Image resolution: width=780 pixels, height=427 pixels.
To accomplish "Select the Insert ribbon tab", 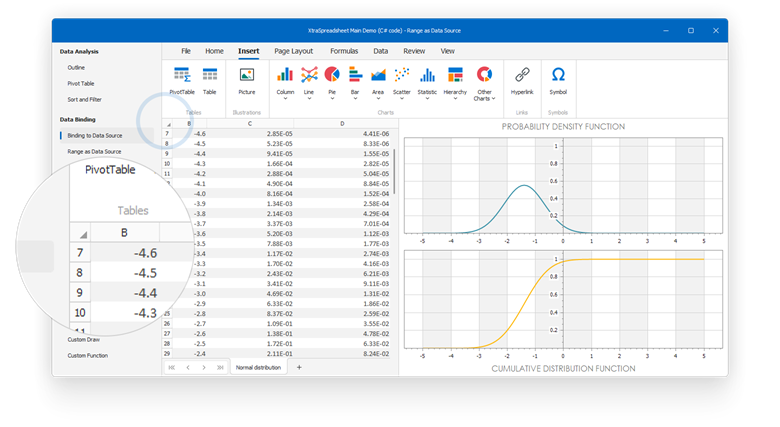I will (x=248, y=51).
